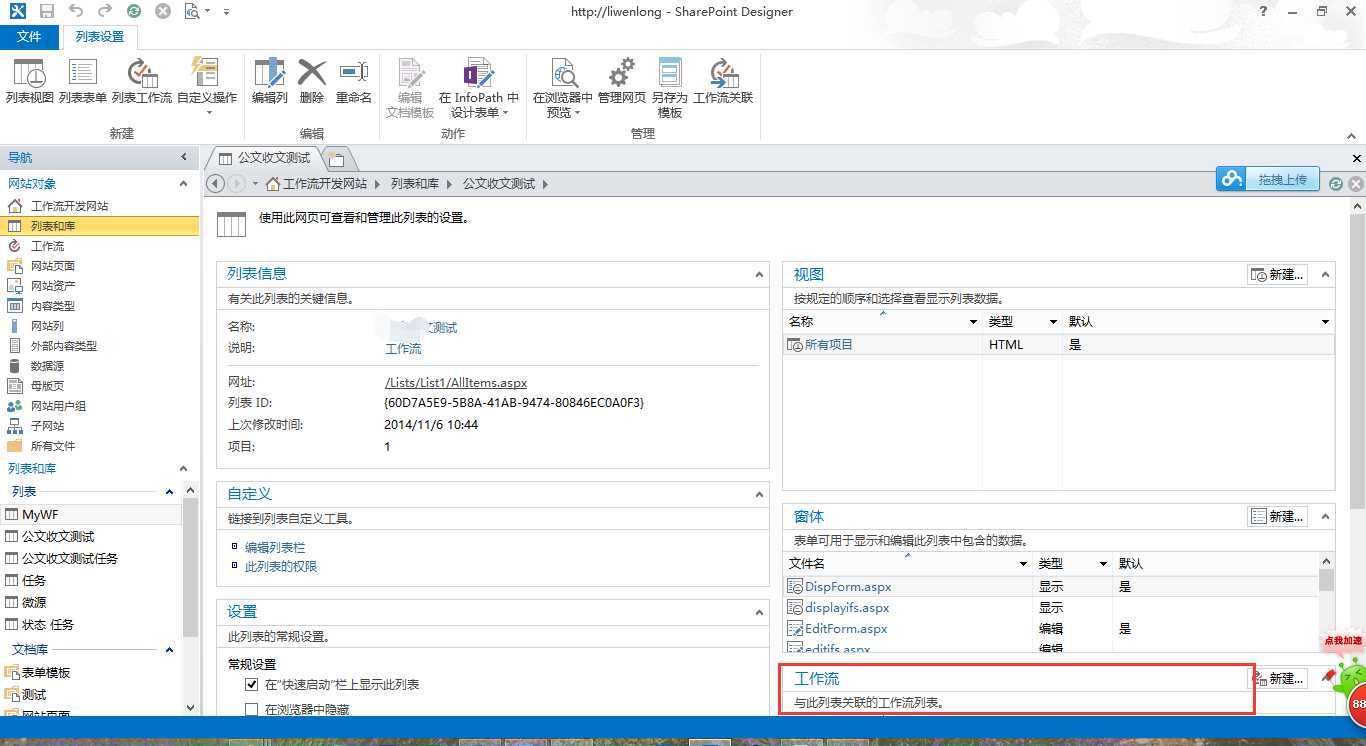Image resolution: width=1366 pixels, height=746 pixels.
Task: Open DispForm.aspx in the forms list
Action: (847, 587)
